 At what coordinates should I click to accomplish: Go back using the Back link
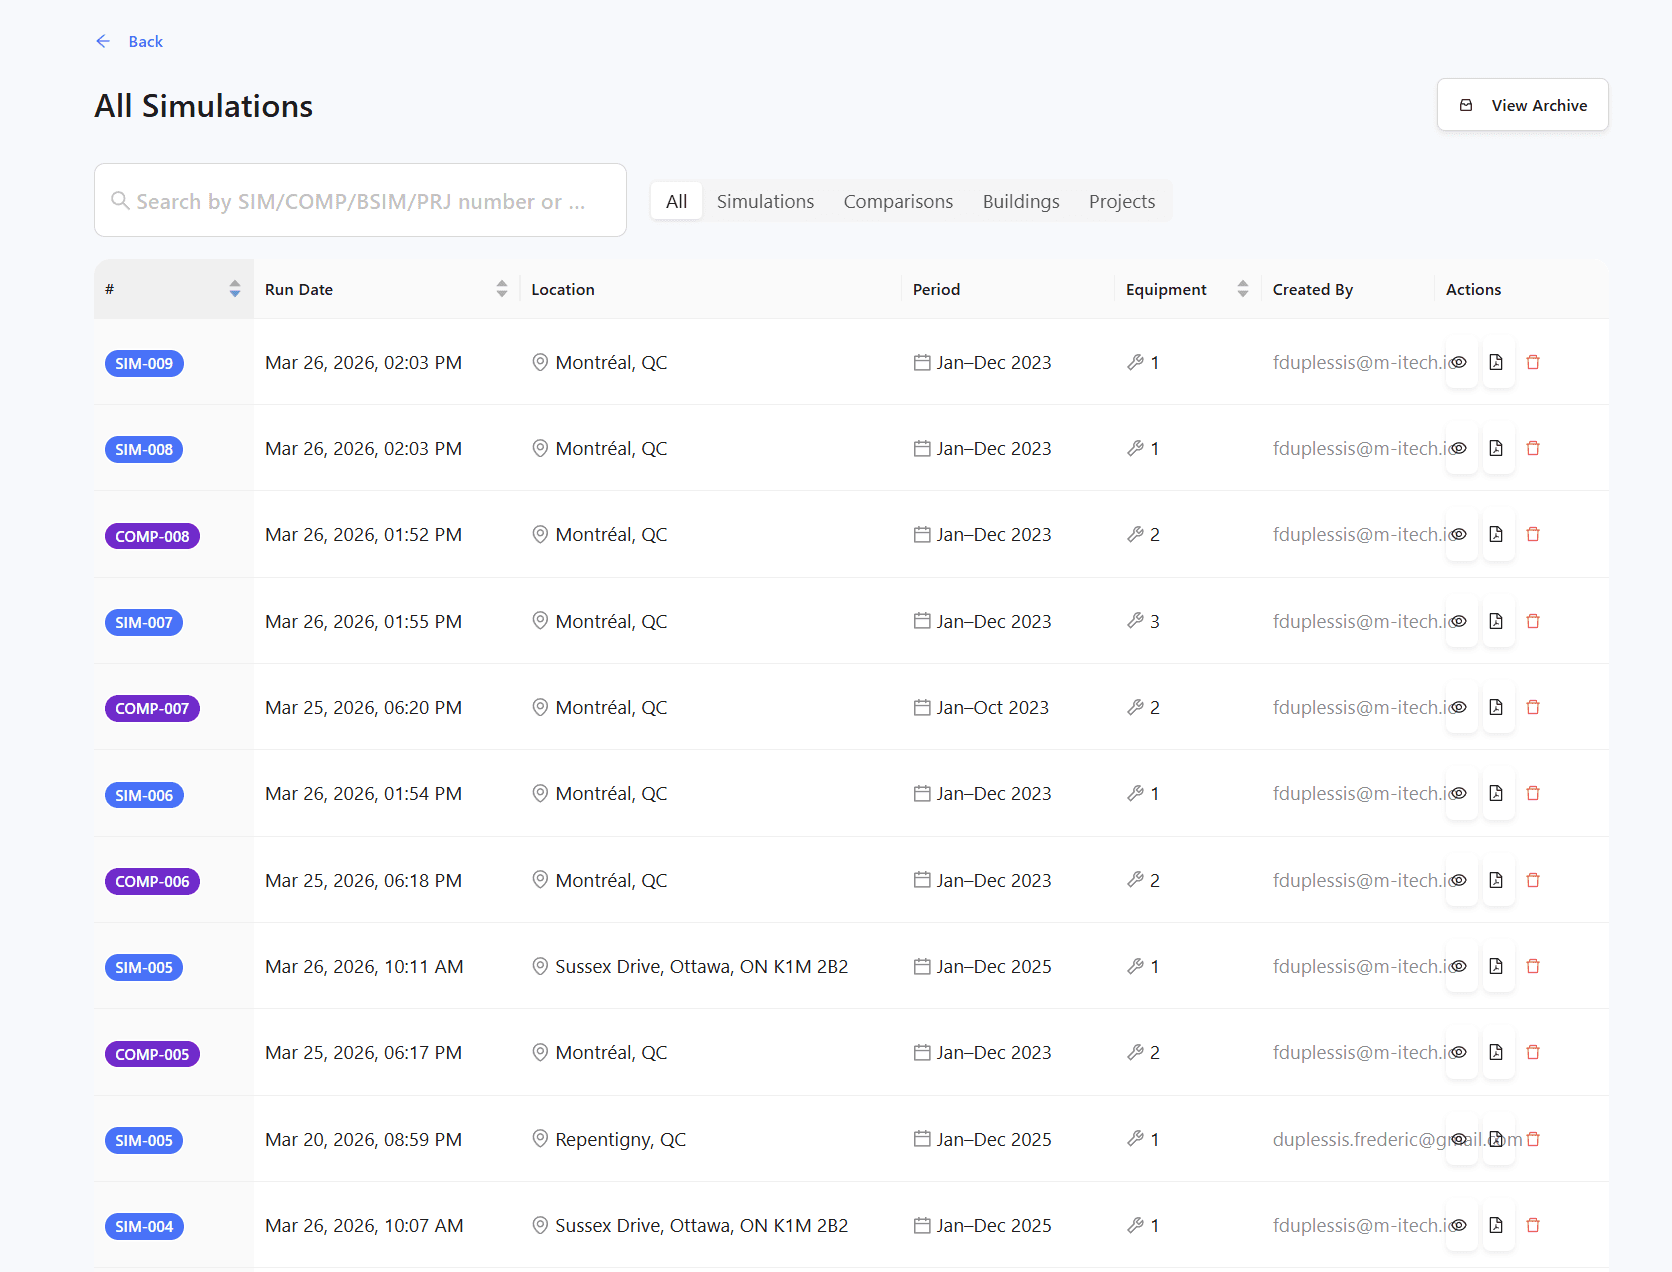click(x=129, y=41)
